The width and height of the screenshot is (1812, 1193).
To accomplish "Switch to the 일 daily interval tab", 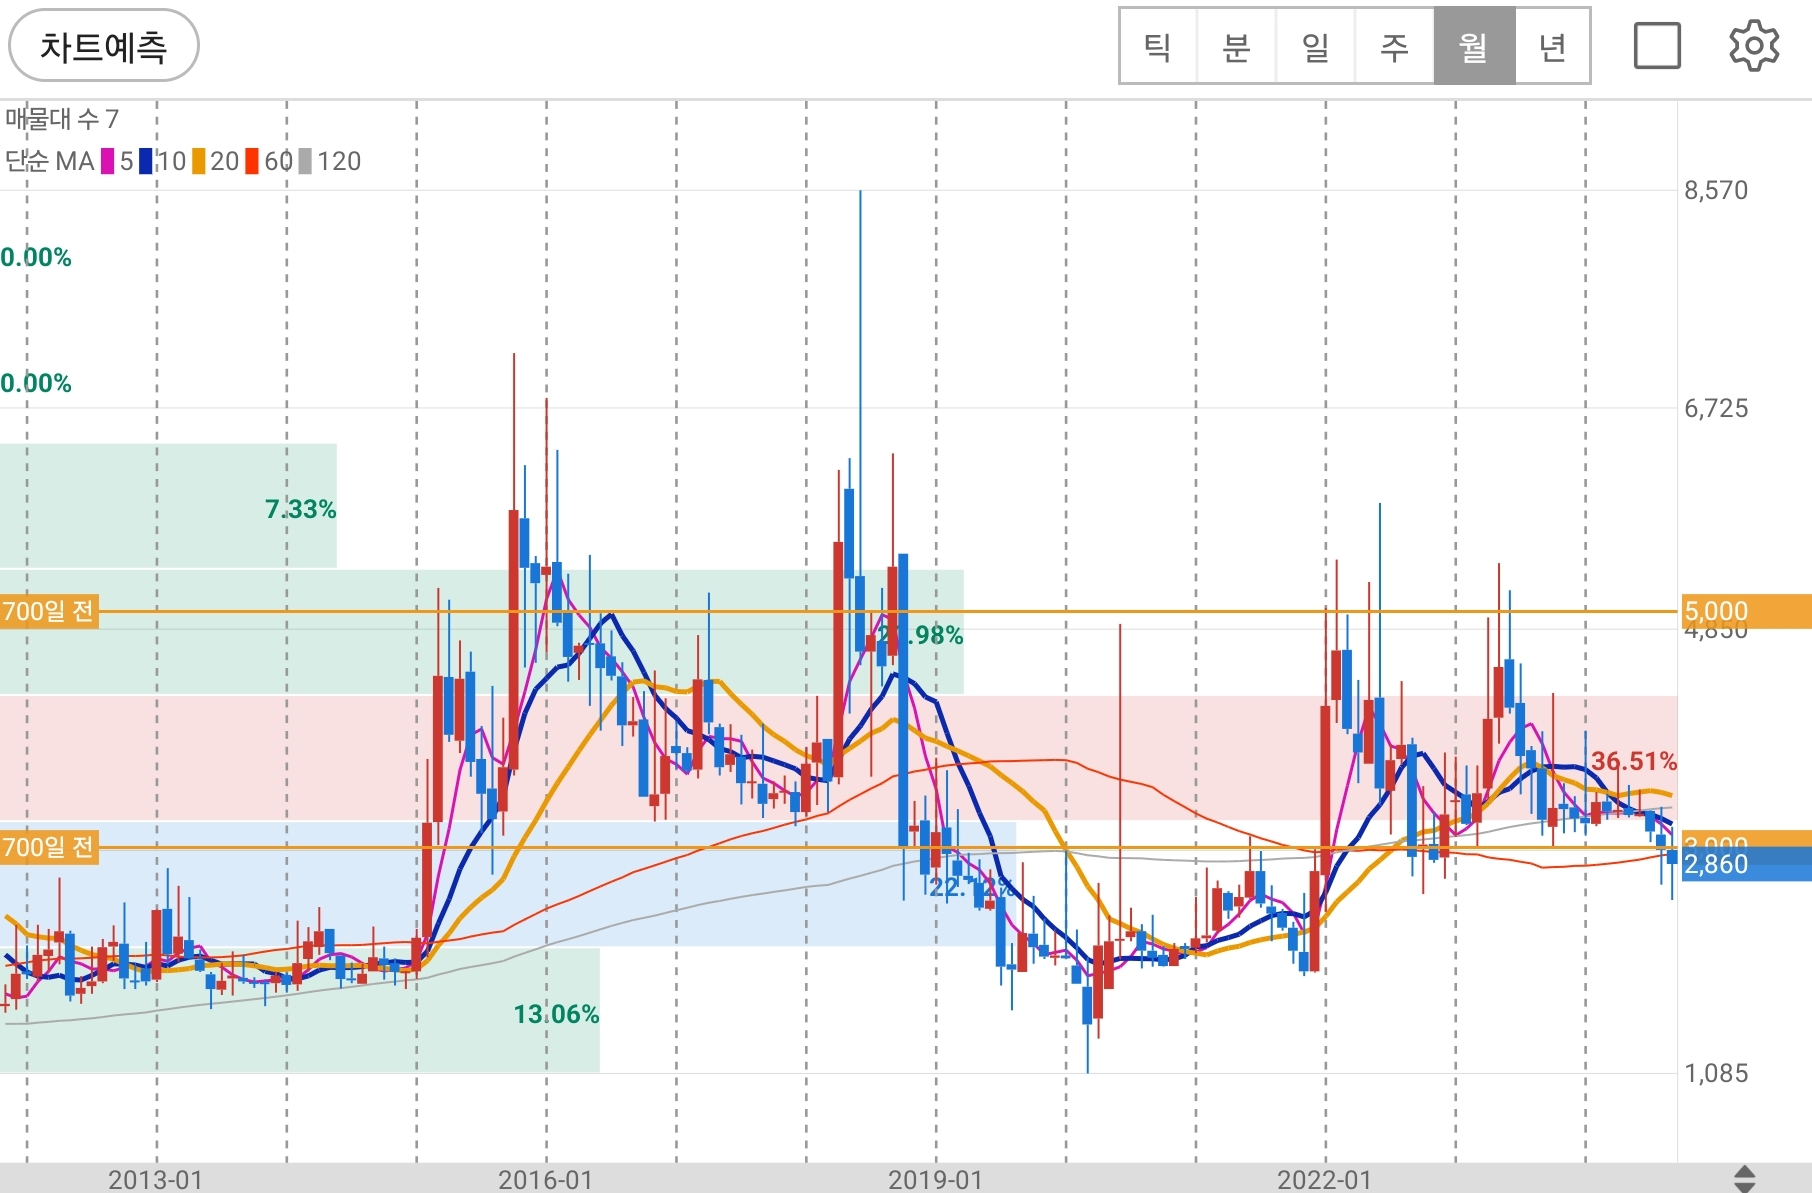I will [1316, 47].
